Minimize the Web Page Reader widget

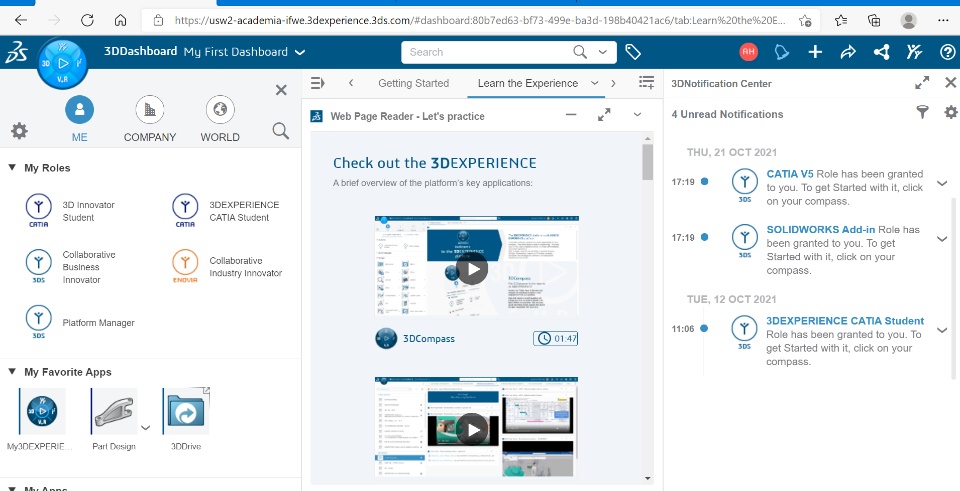[571, 114]
